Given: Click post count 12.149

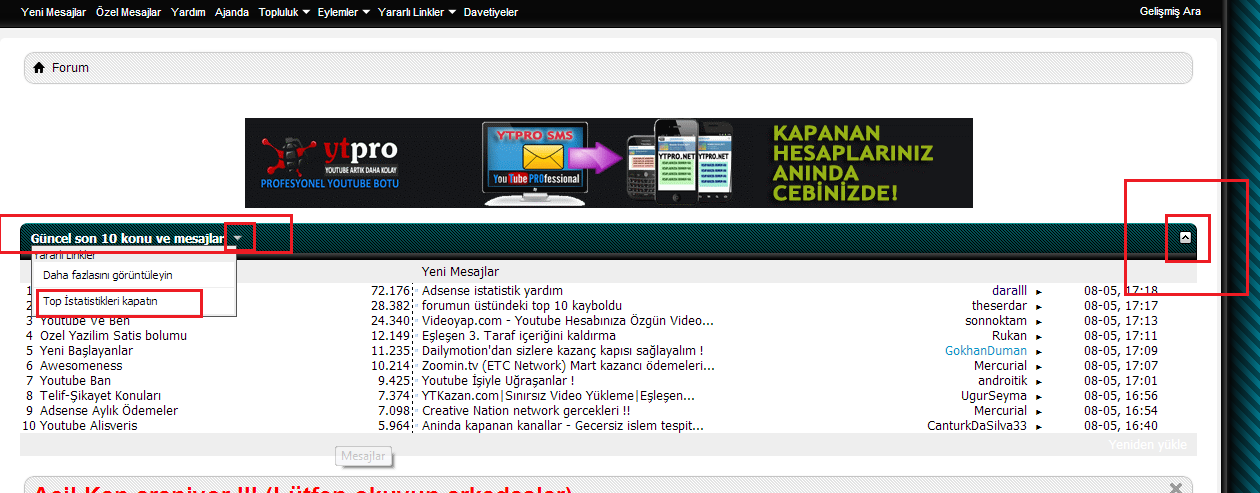Looking at the screenshot, I should pos(390,336).
